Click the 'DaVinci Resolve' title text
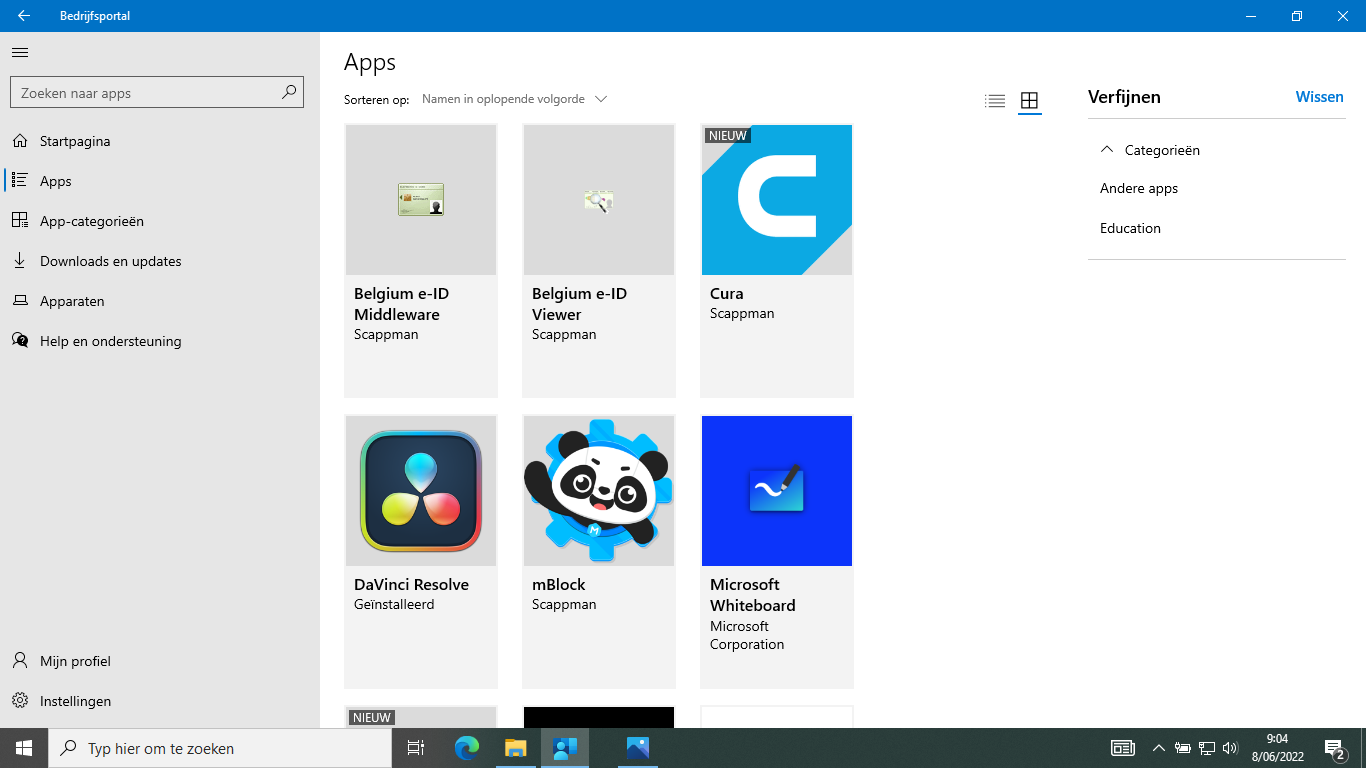 pyautogui.click(x=411, y=585)
